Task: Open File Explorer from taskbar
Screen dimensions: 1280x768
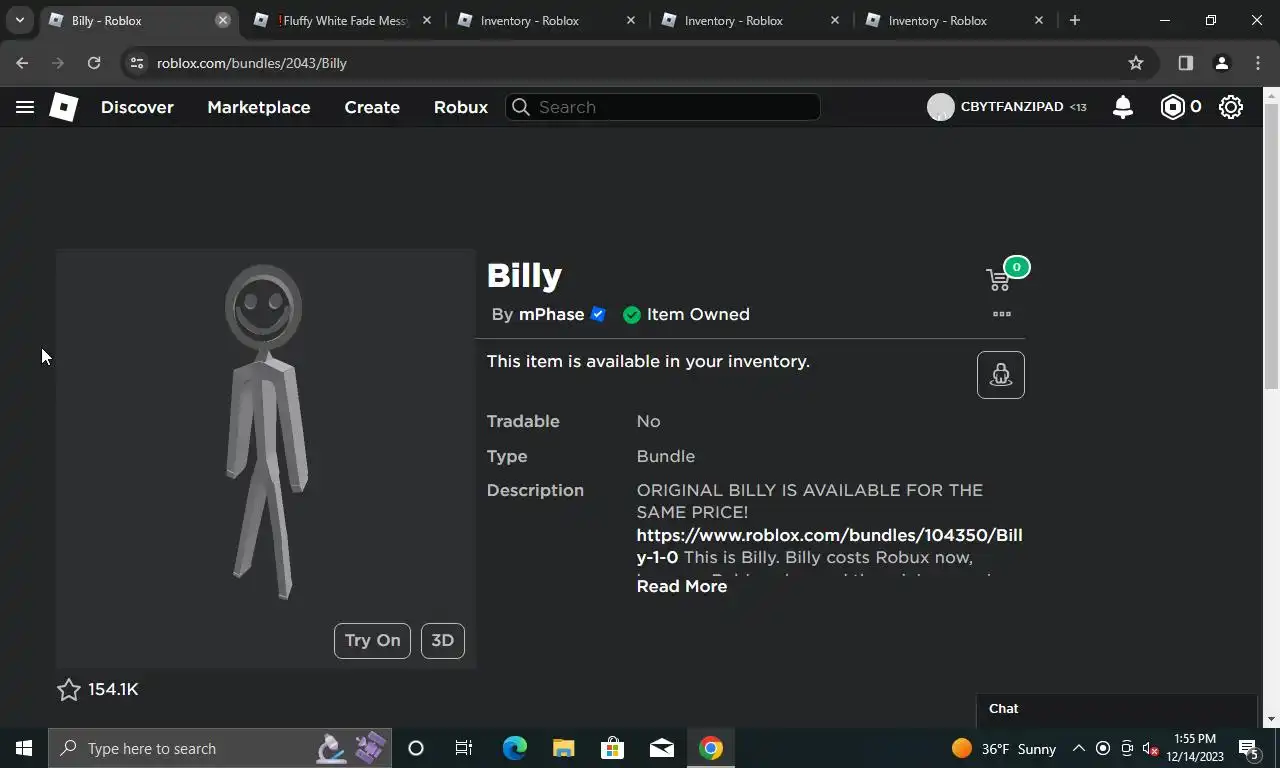Action: (563, 748)
